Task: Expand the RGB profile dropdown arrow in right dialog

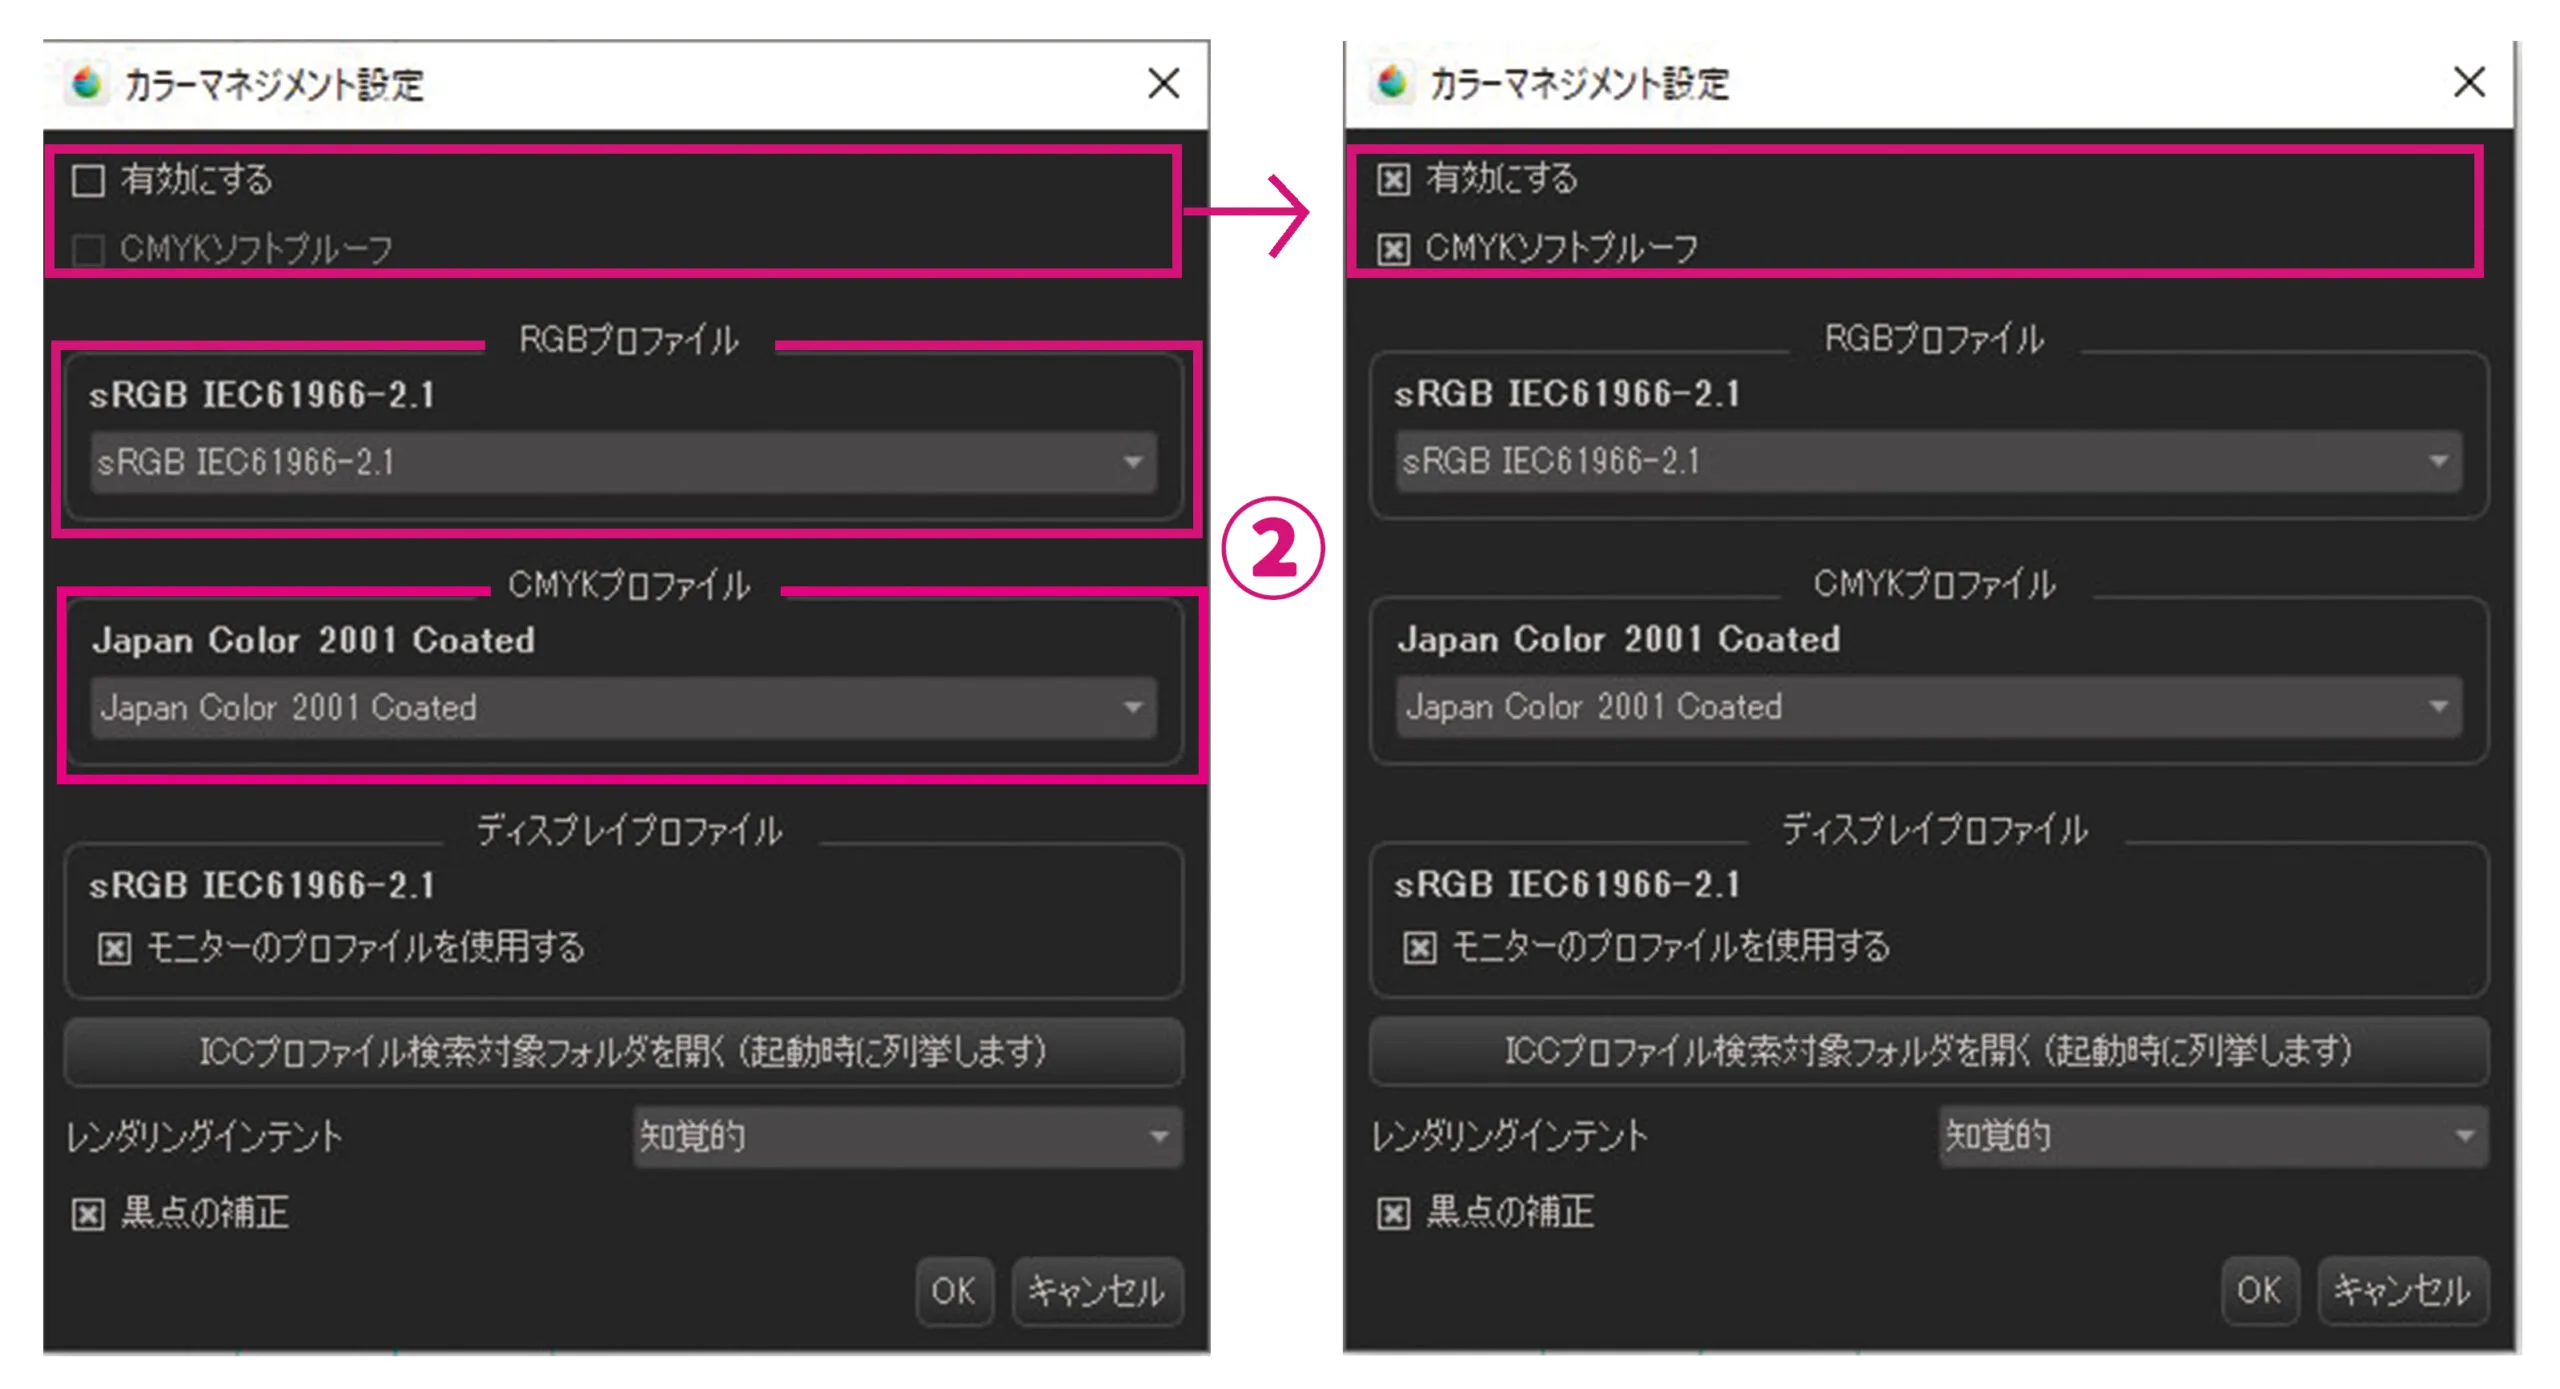Action: 2438,461
